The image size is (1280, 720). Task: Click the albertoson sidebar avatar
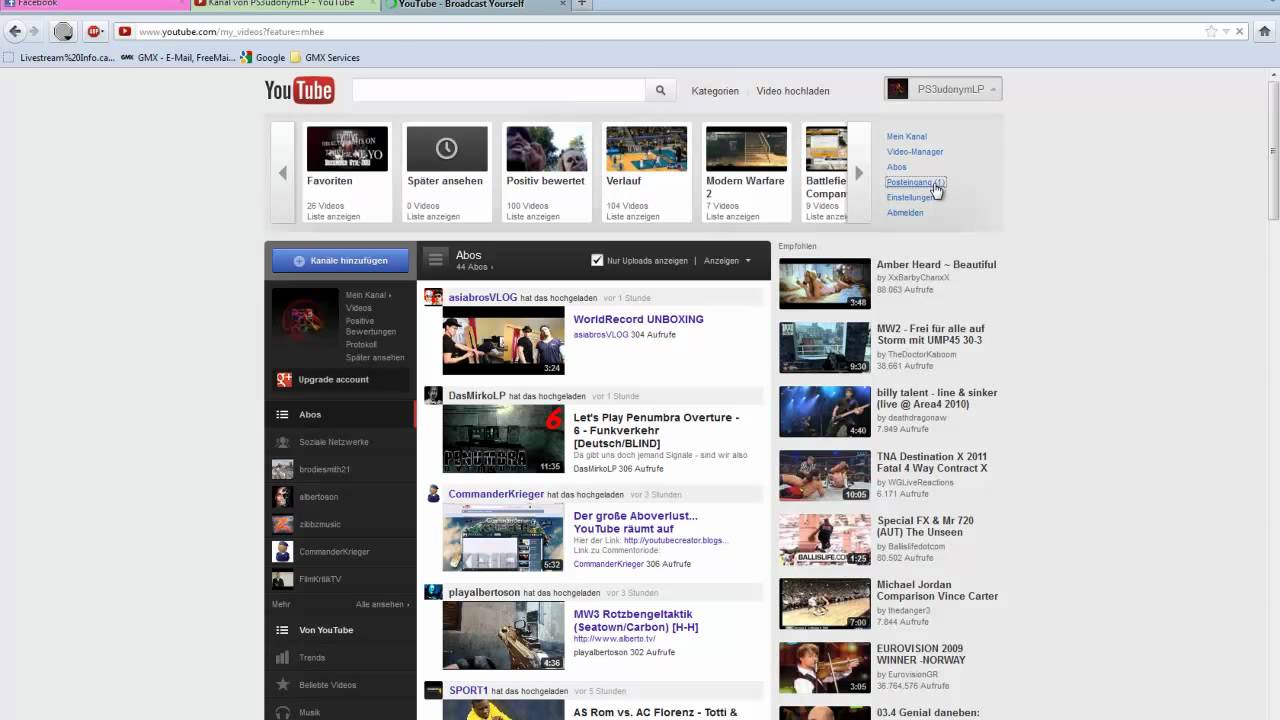coord(283,496)
